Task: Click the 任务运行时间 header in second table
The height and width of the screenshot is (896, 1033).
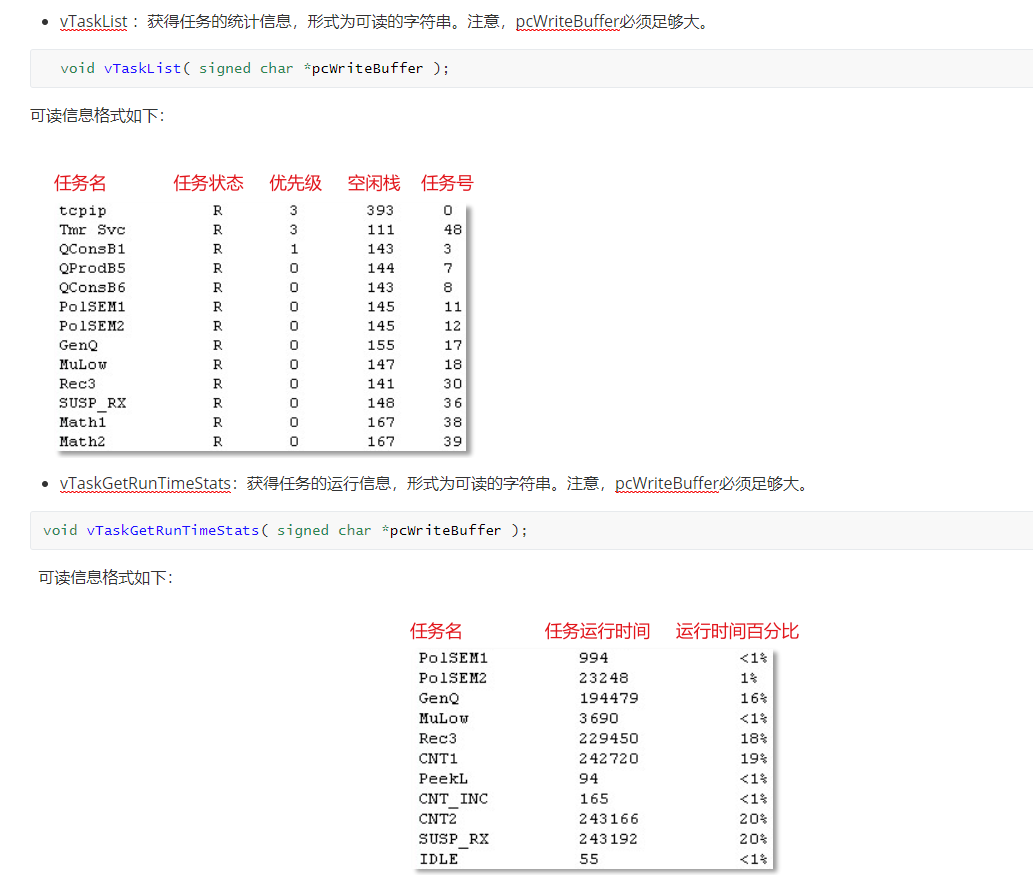Action: click(x=597, y=631)
